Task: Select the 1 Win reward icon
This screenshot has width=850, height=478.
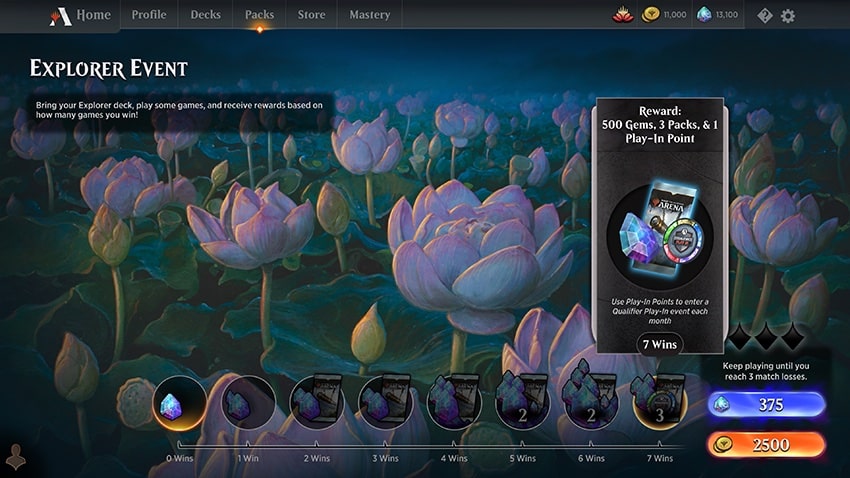Action: pos(248,403)
